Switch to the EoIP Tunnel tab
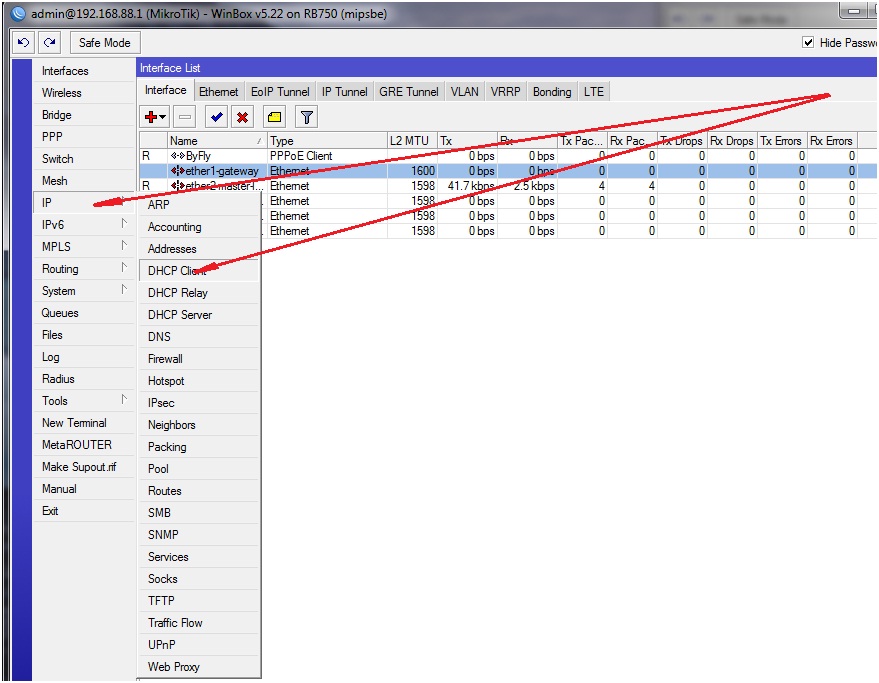Viewport: 879px width, 683px height. coord(280,91)
